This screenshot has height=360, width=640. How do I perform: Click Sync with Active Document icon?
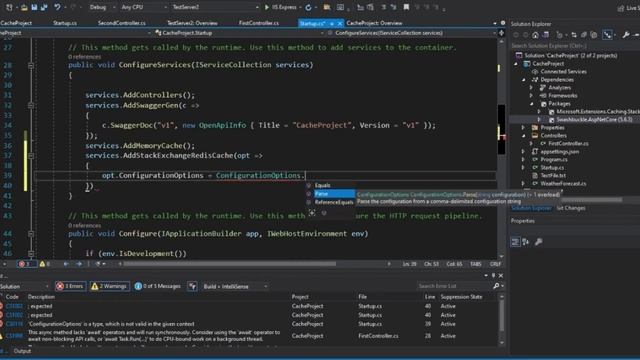coord(574,35)
